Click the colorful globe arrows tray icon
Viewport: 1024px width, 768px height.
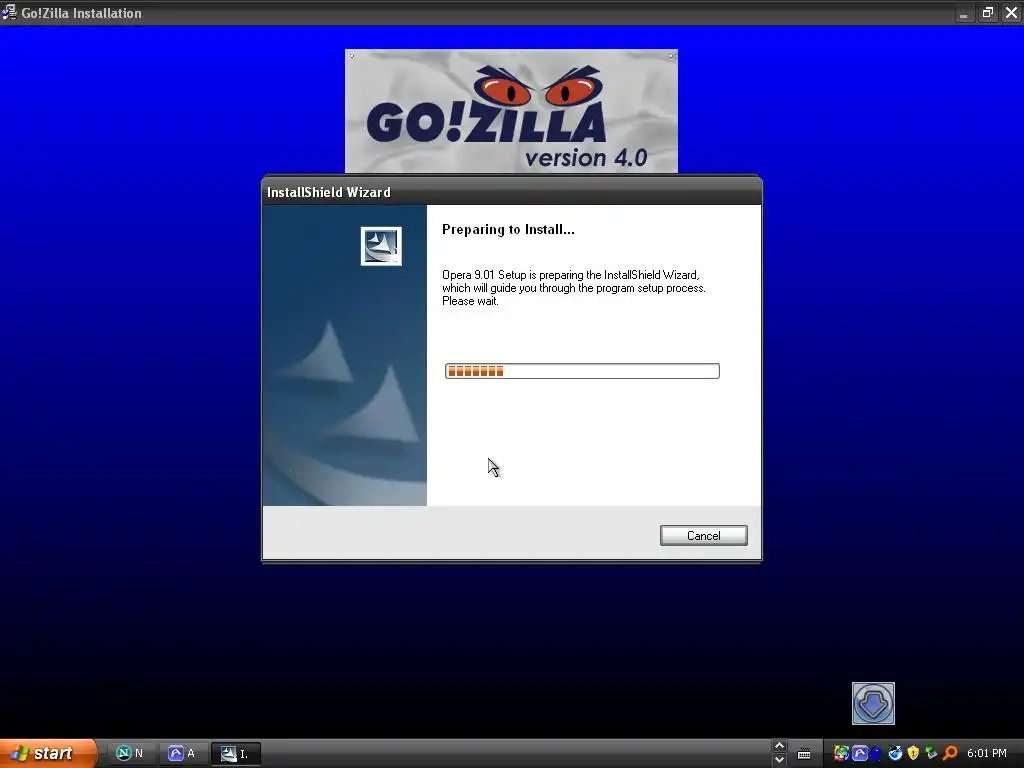click(x=842, y=754)
